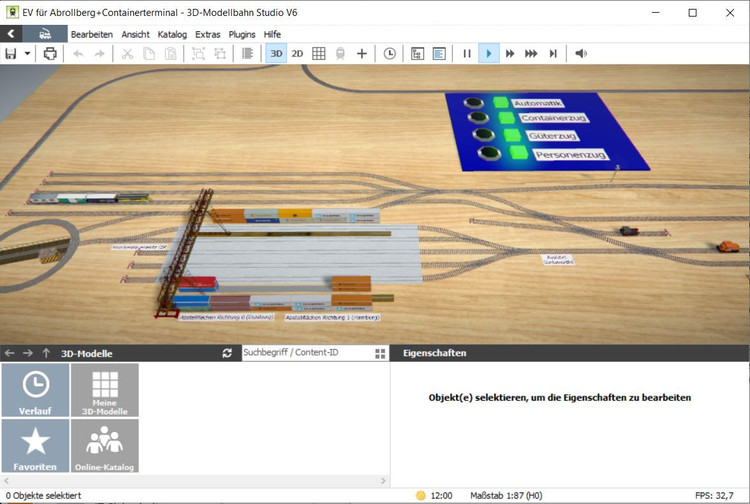Click the back chevron in menu bar

[11, 34]
